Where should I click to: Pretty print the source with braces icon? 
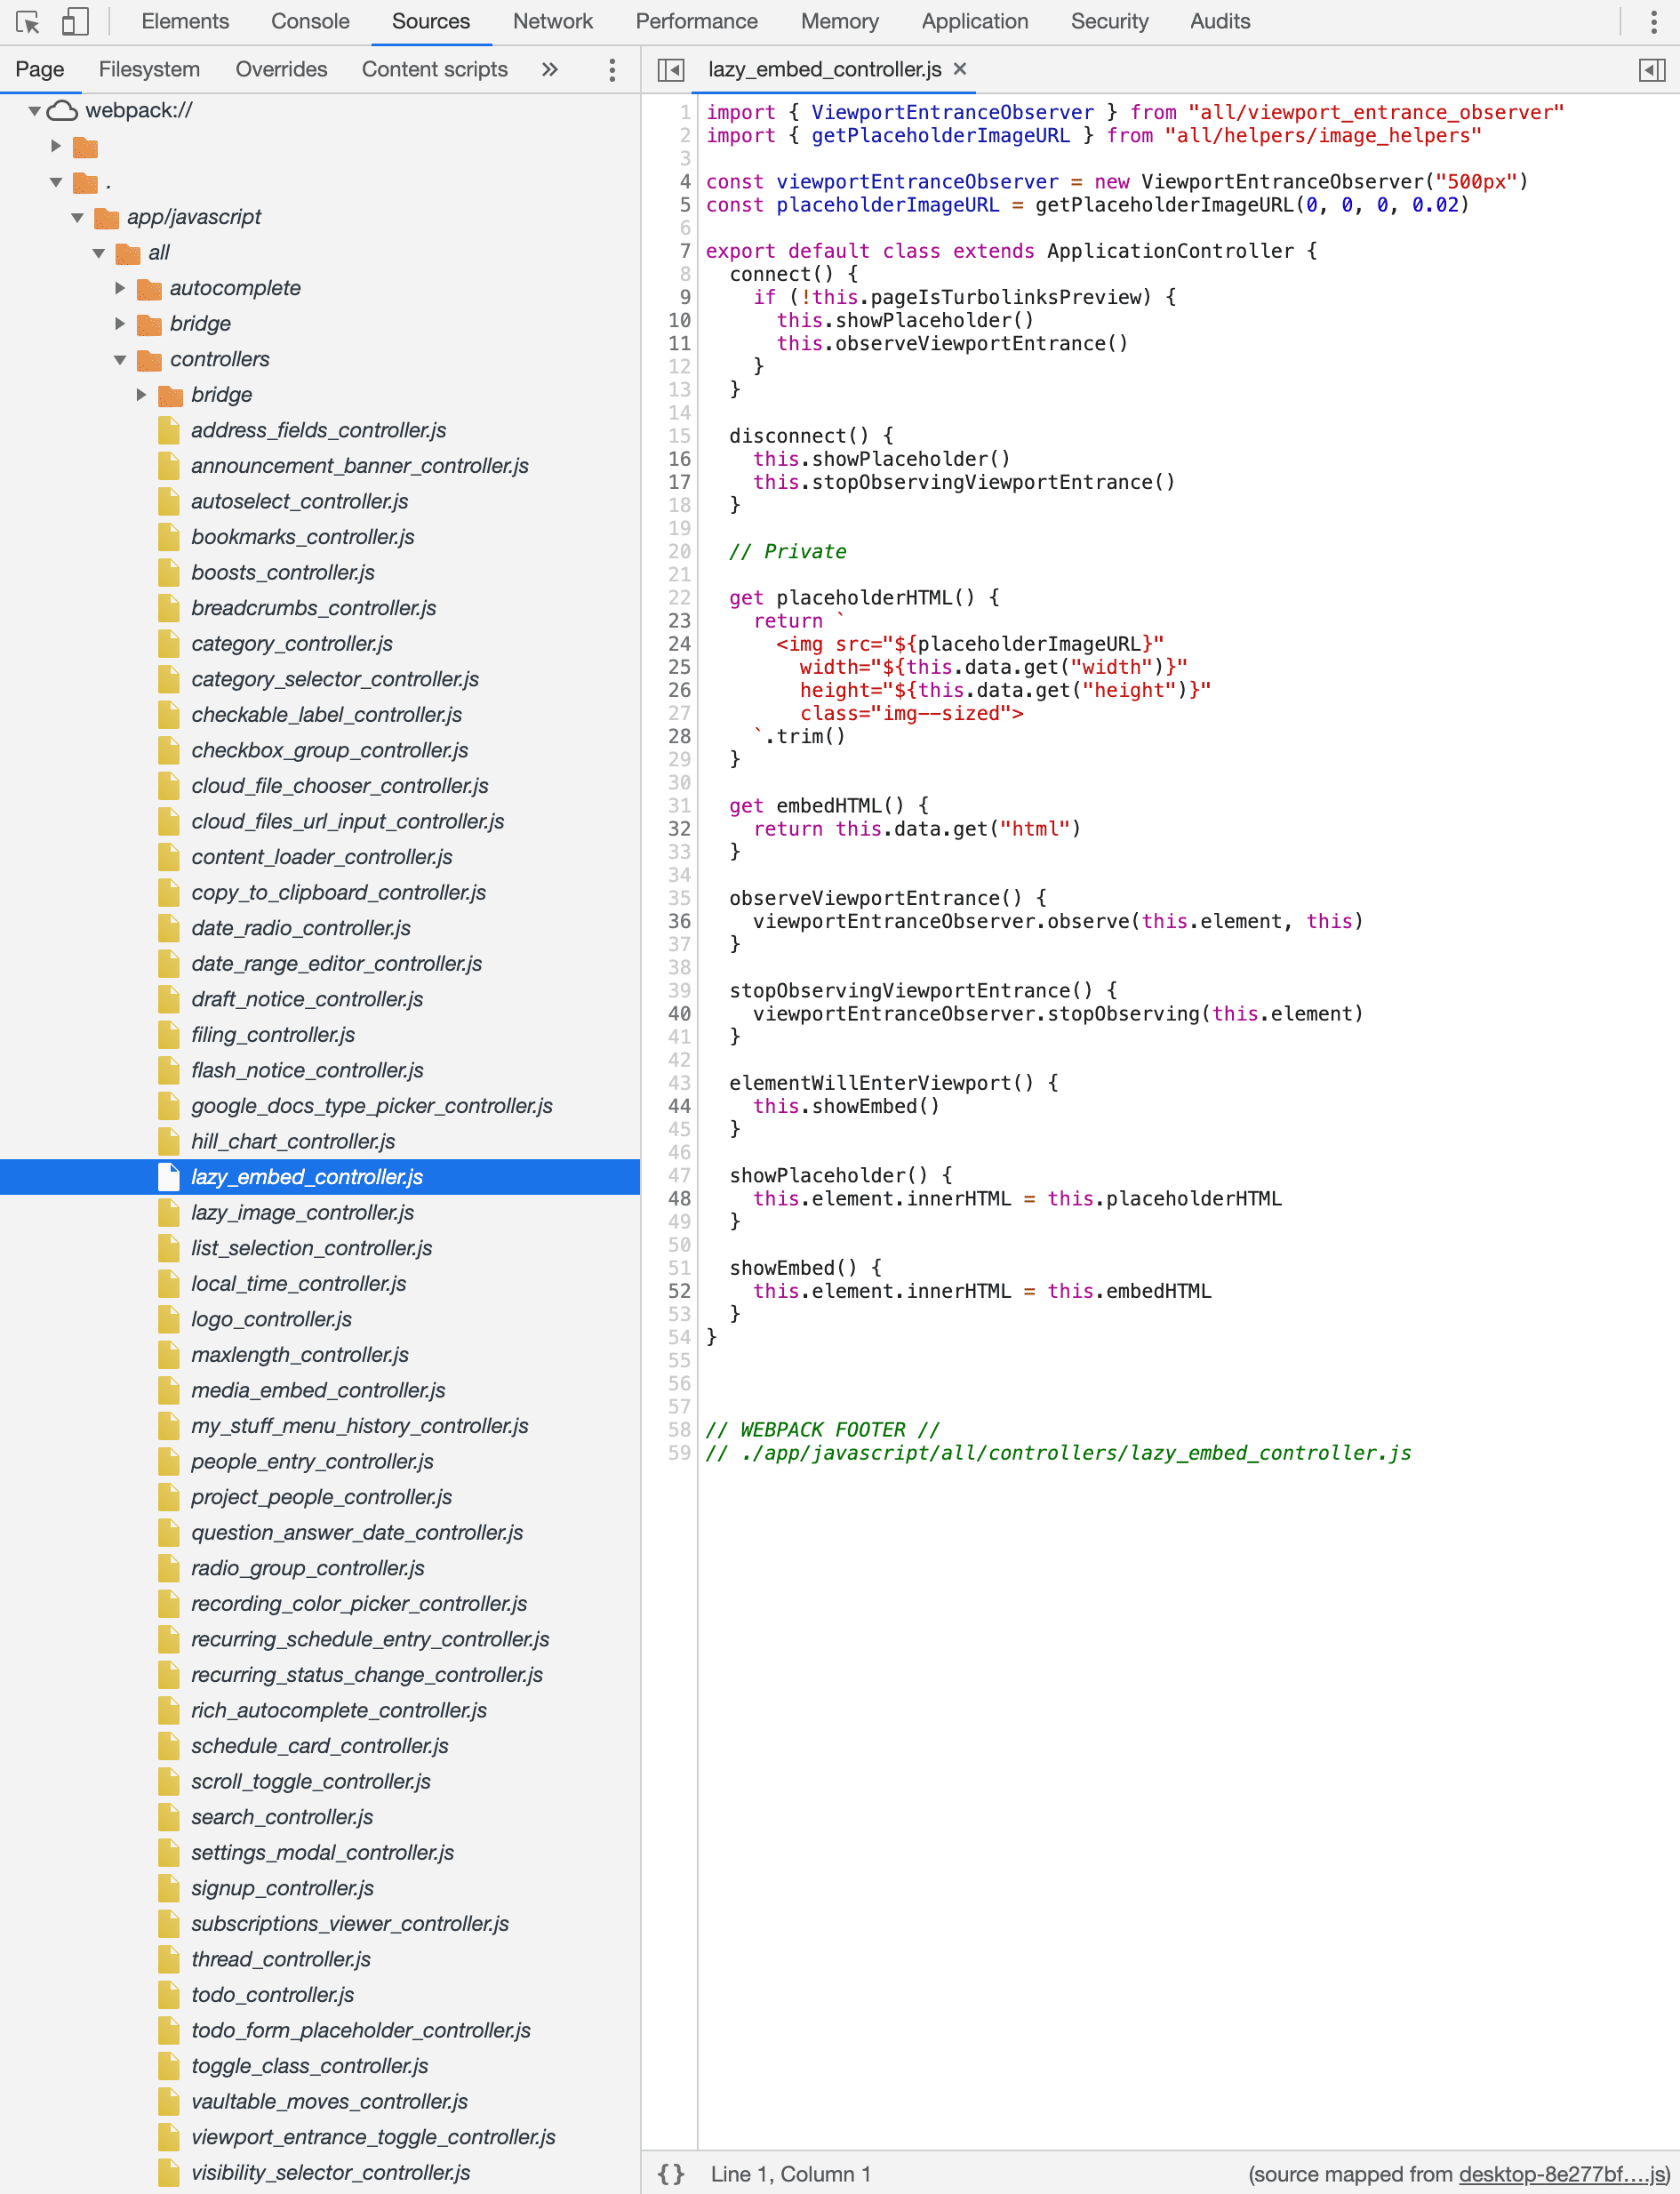[671, 2174]
